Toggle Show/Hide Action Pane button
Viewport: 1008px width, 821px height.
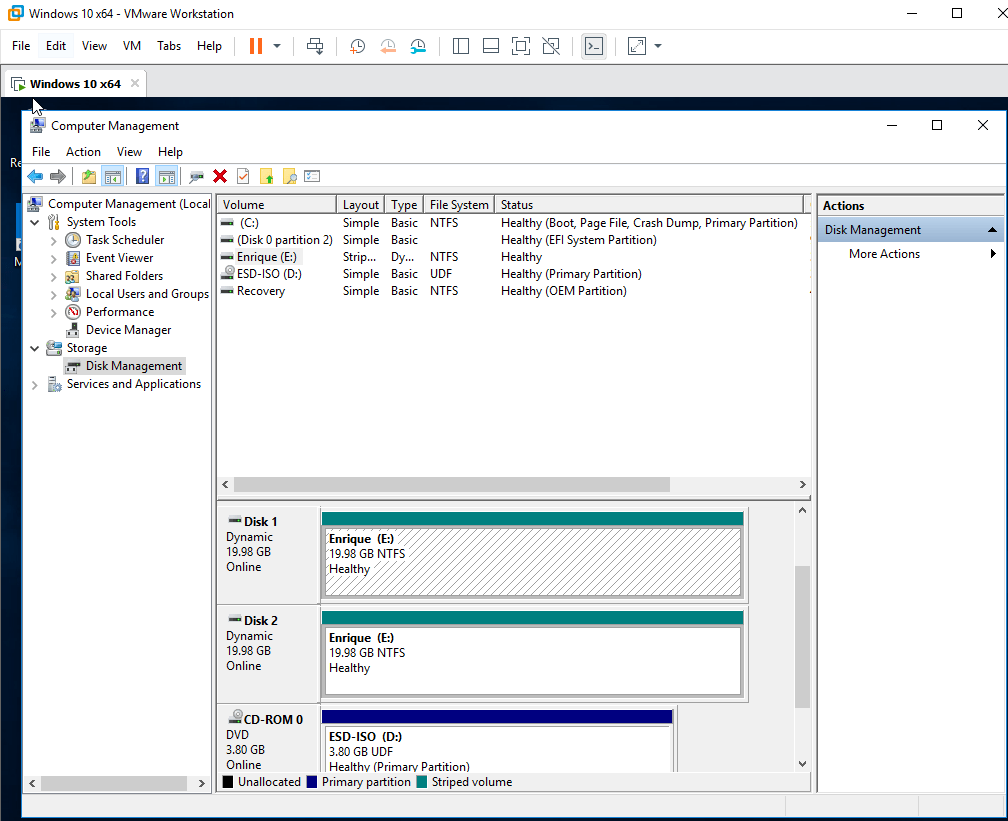166,176
